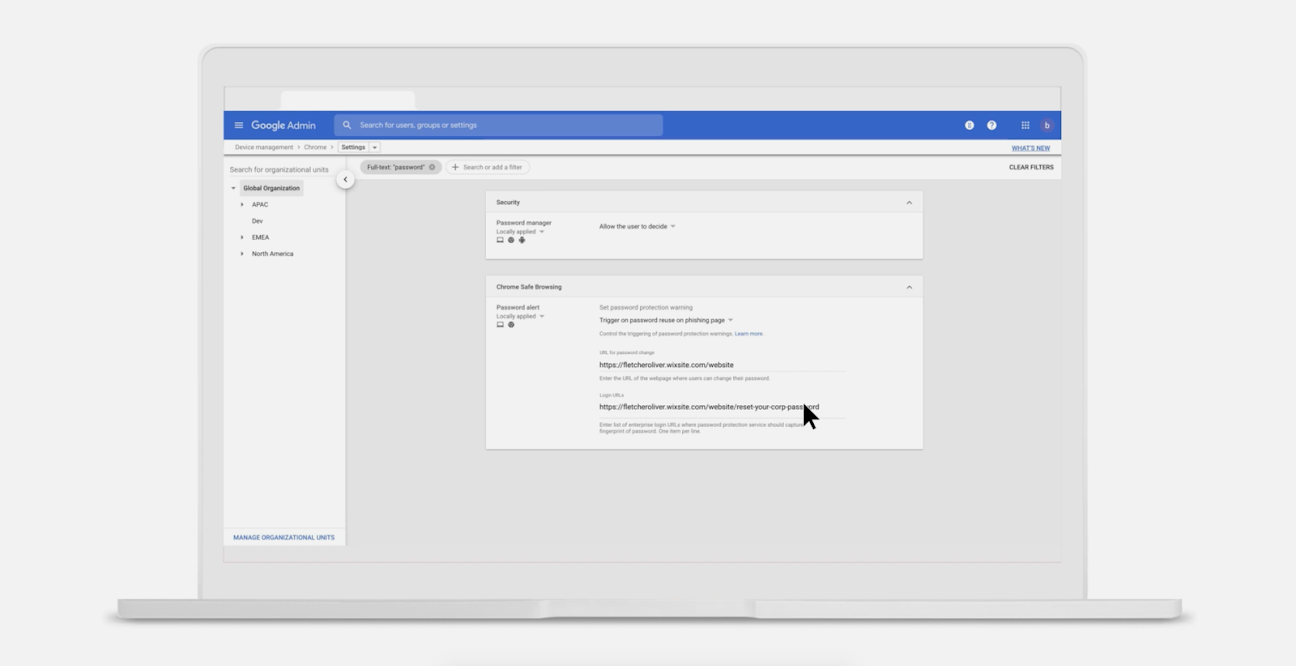Open the WHAT'S NEW link
The width and height of the screenshot is (1296, 666).
point(1030,148)
